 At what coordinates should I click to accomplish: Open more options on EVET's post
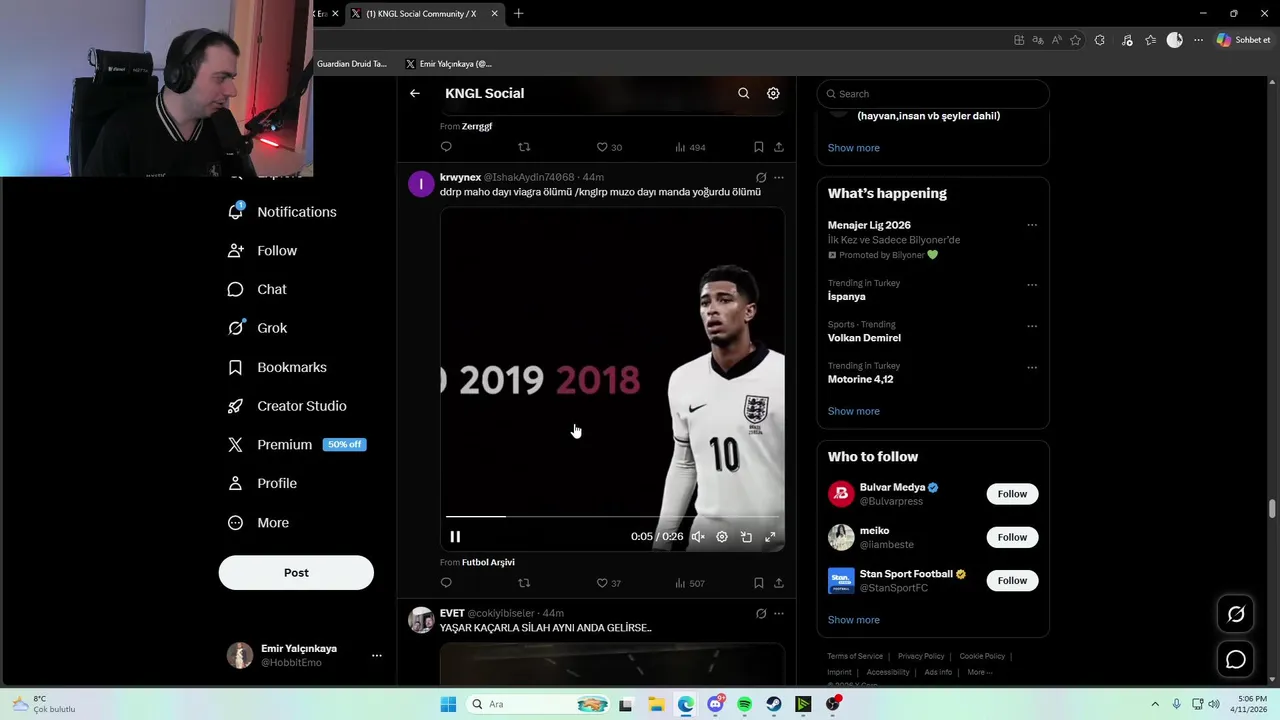coord(779,614)
